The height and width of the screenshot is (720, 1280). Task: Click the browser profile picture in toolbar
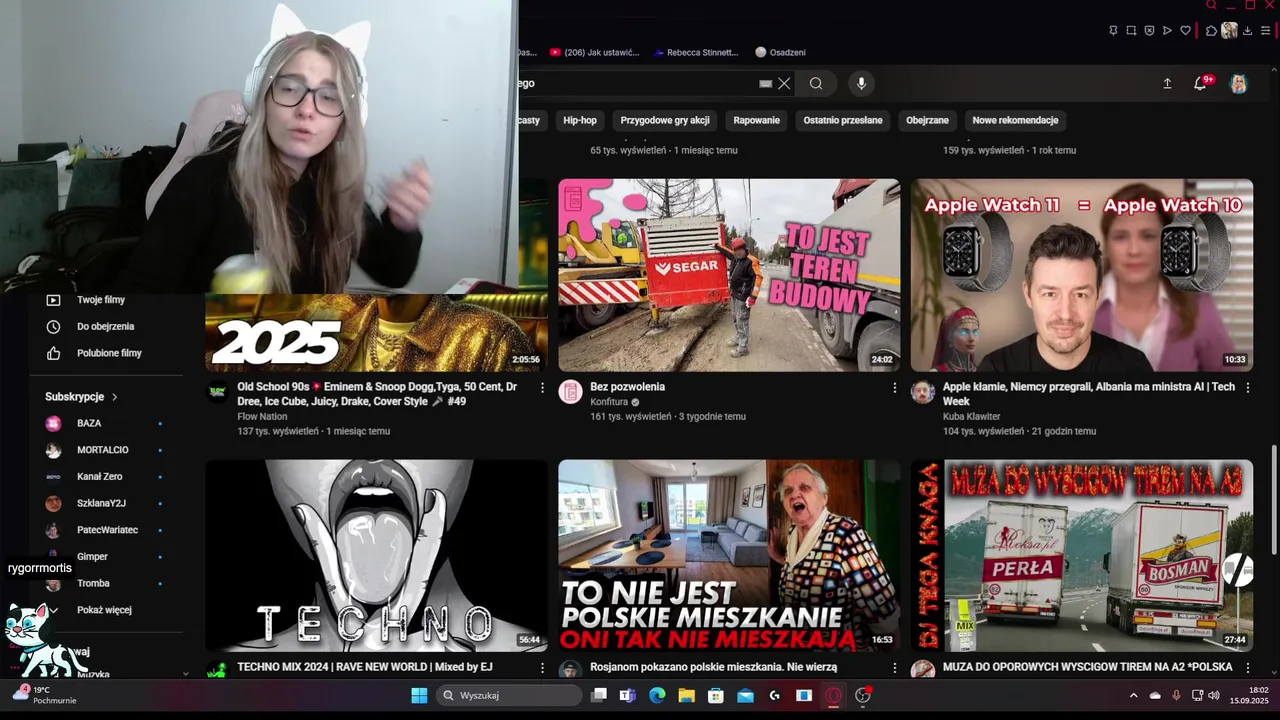click(1229, 30)
